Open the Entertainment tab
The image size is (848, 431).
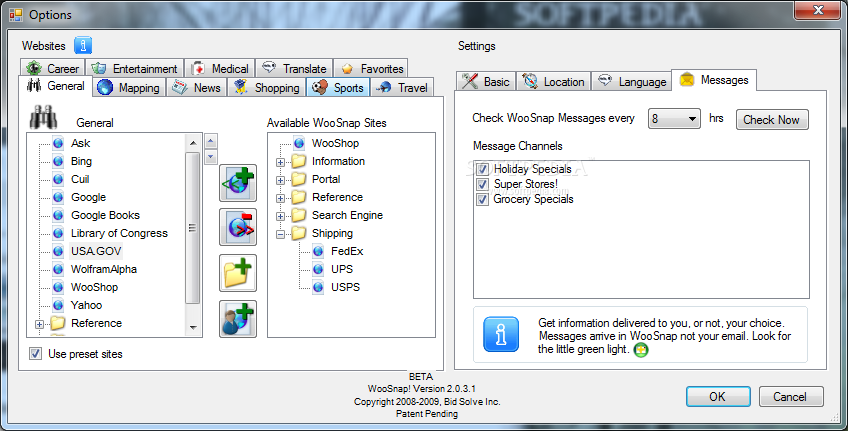135,69
